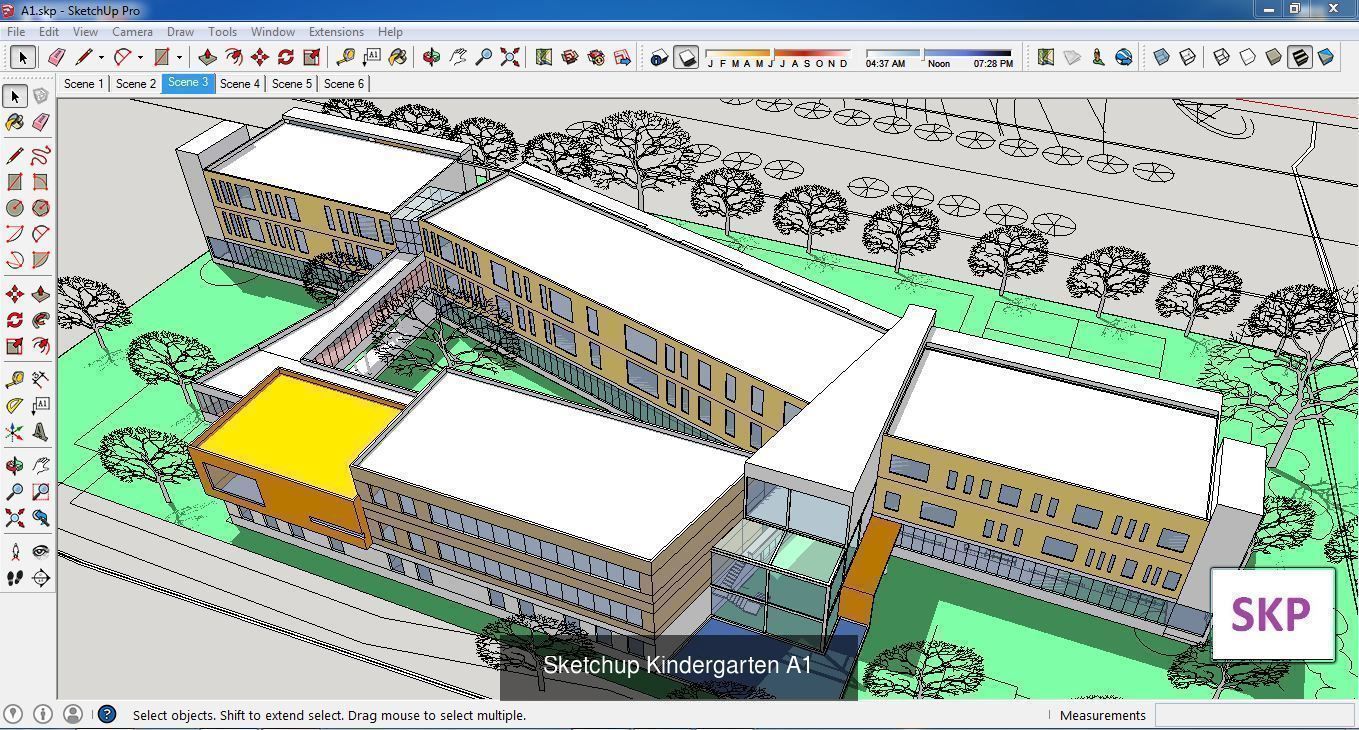Switch to the Scene 5 tab

(x=291, y=83)
